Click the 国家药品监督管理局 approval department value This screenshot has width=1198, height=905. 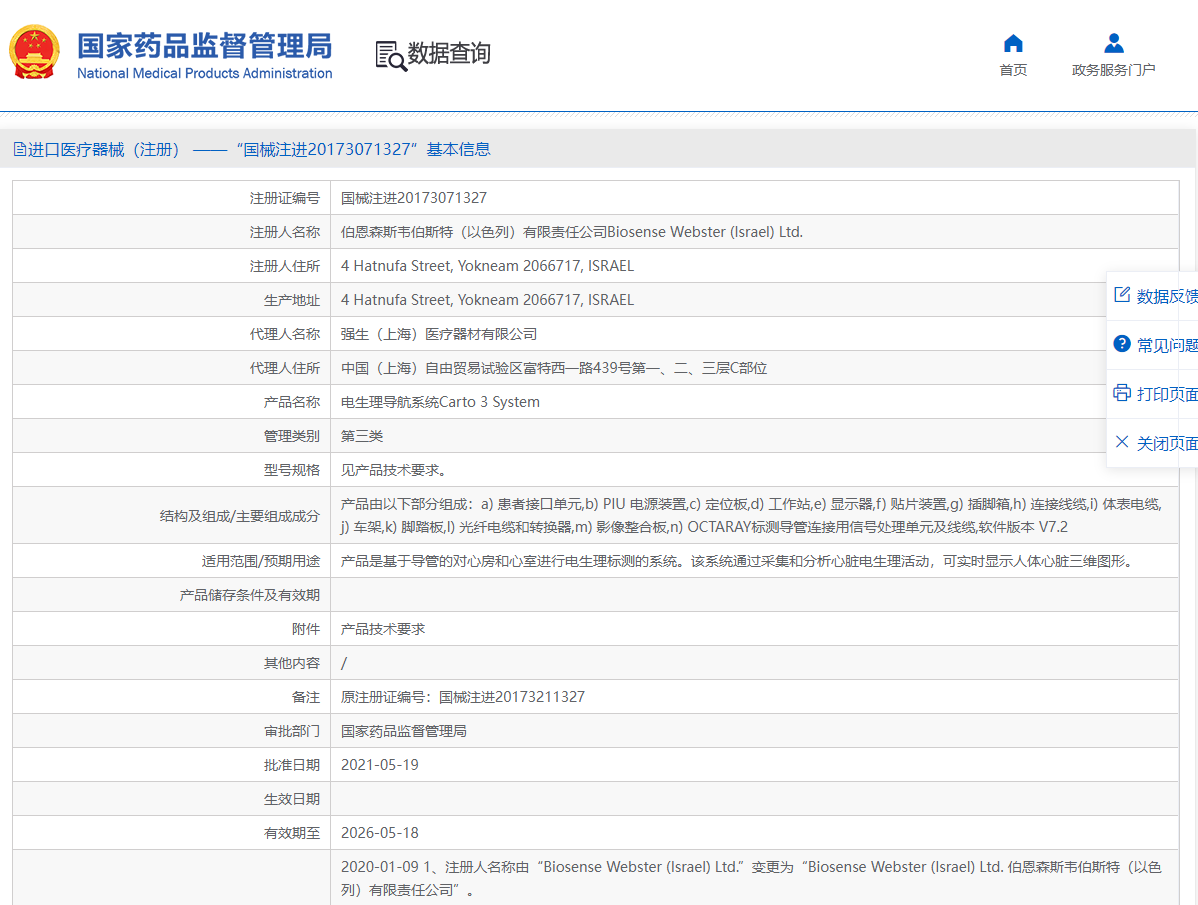[x=403, y=731]
